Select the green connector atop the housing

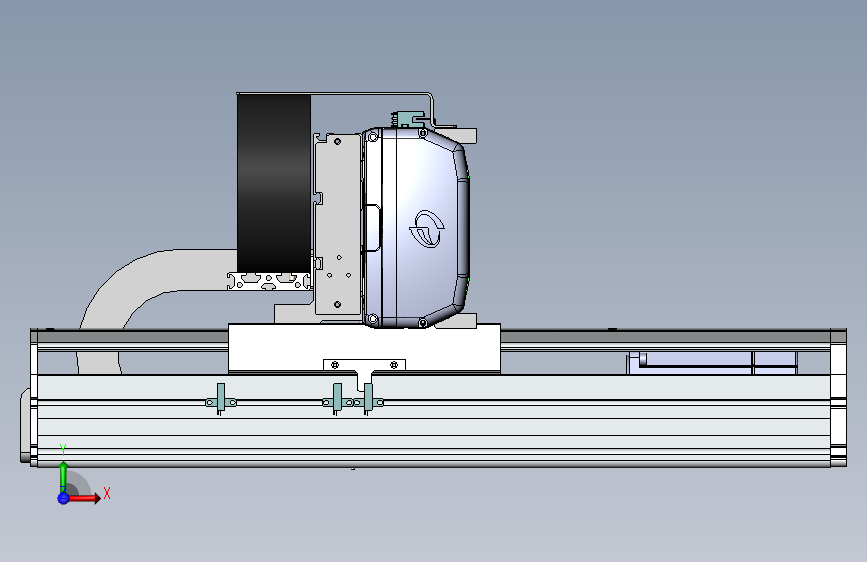[410, 118]
